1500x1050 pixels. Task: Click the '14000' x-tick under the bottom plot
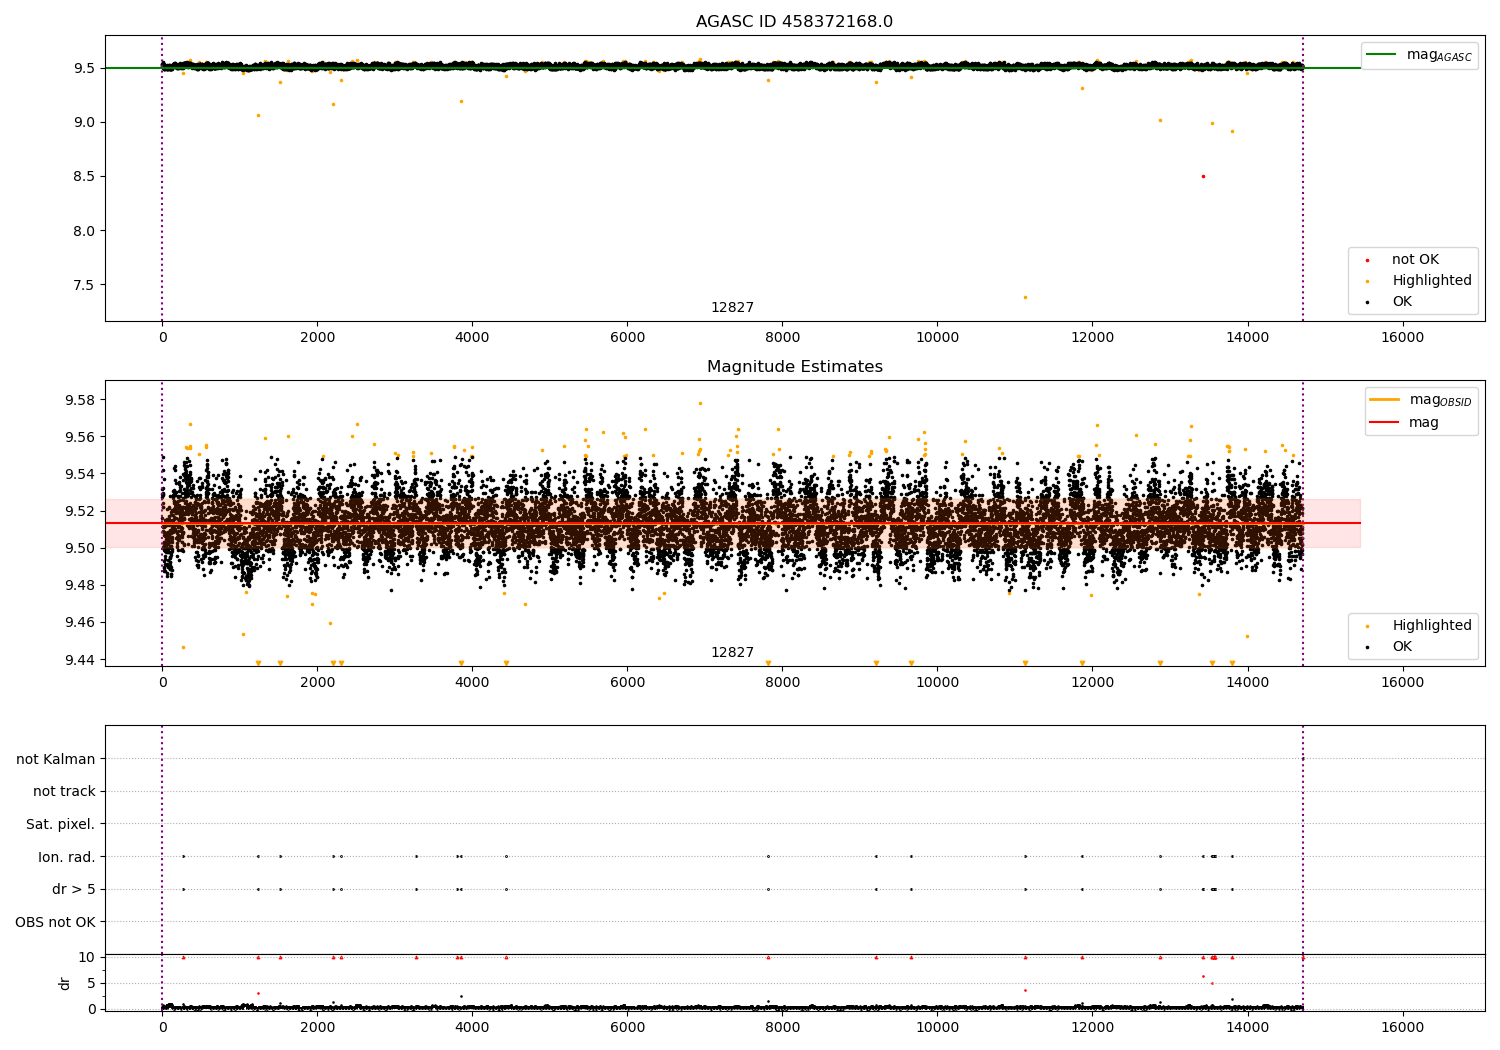point(1247,1028)
